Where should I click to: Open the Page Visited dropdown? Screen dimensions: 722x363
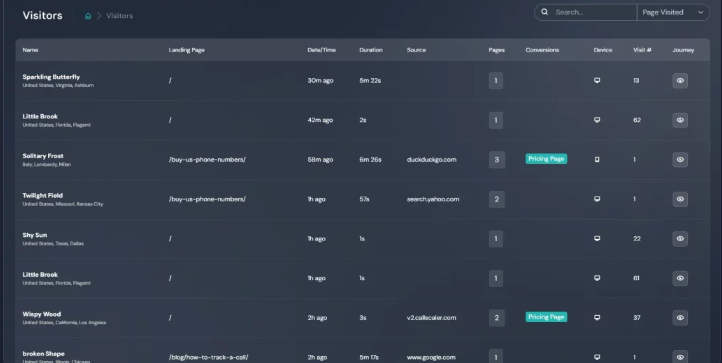673,12
